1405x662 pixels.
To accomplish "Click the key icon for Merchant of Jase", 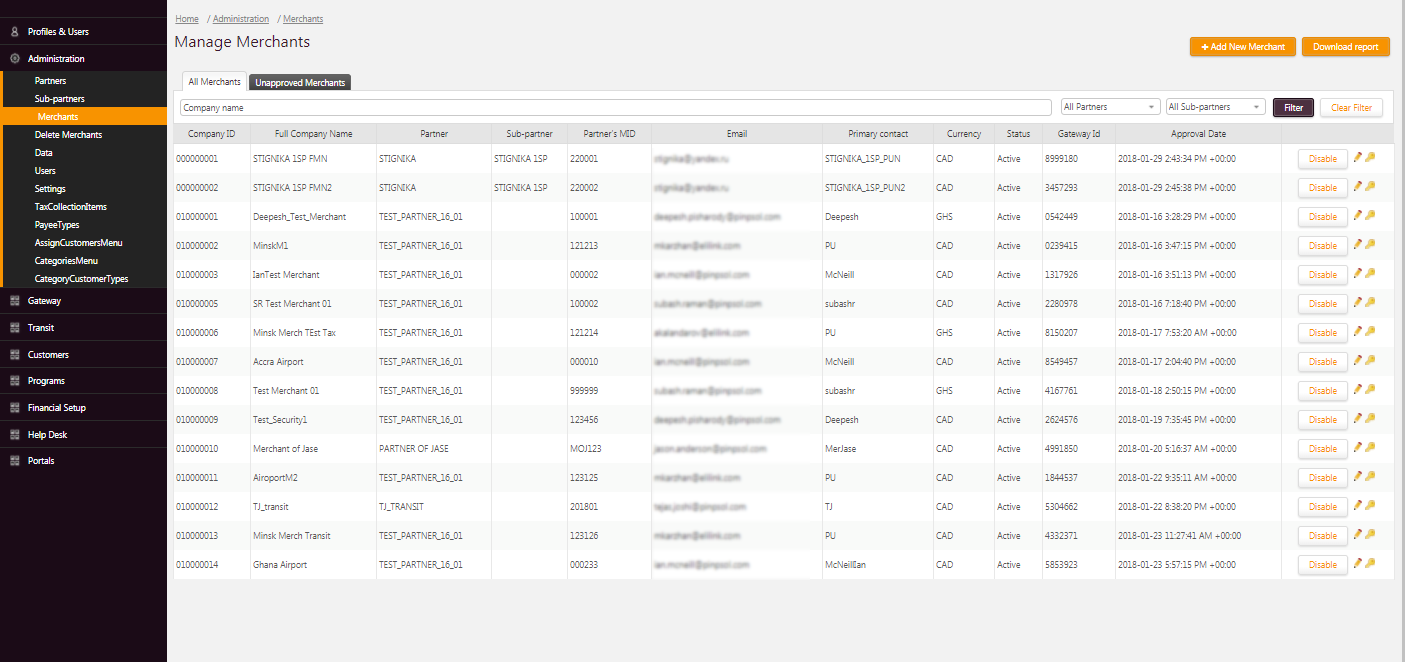I will click(1370, 447).
